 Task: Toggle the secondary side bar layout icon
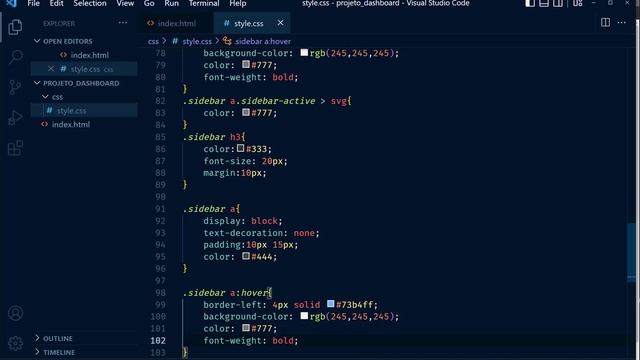tap(558, 4)
